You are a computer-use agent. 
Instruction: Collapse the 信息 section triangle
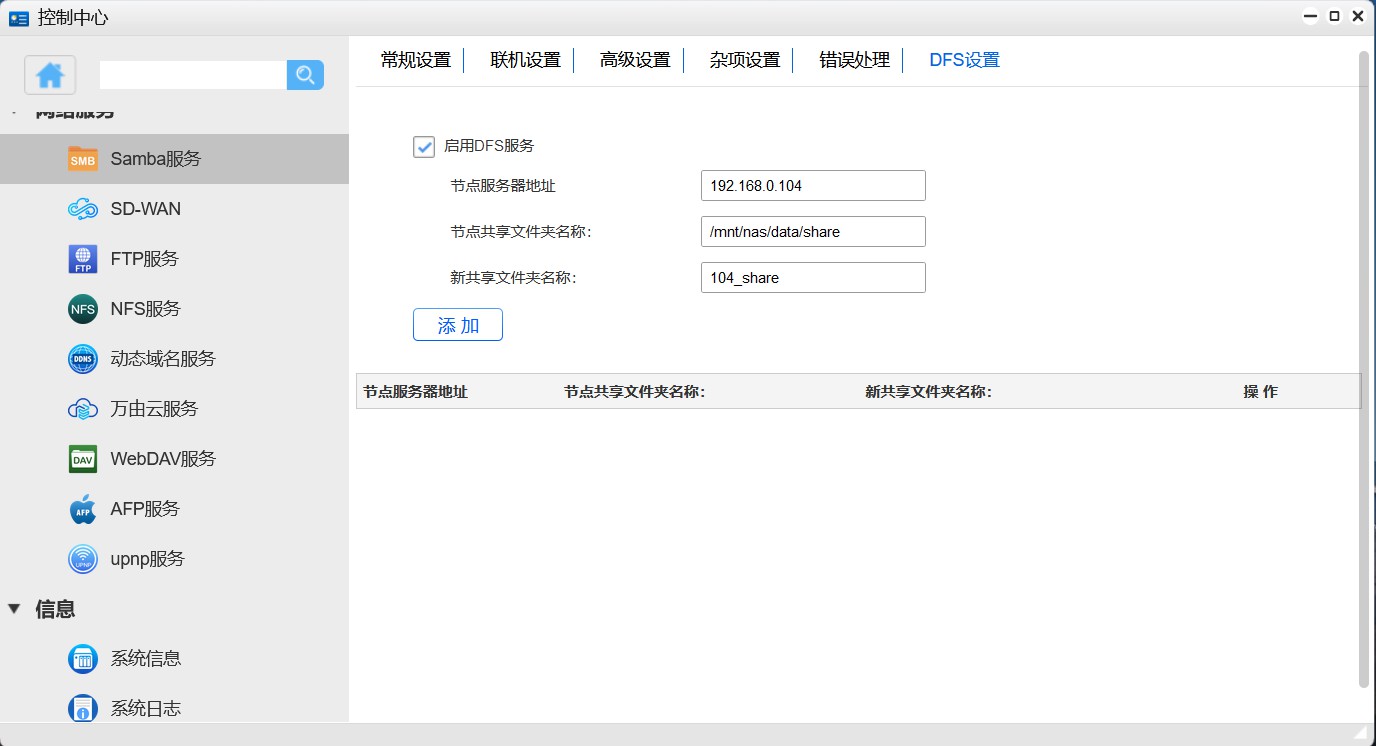(x=14, y=609)
